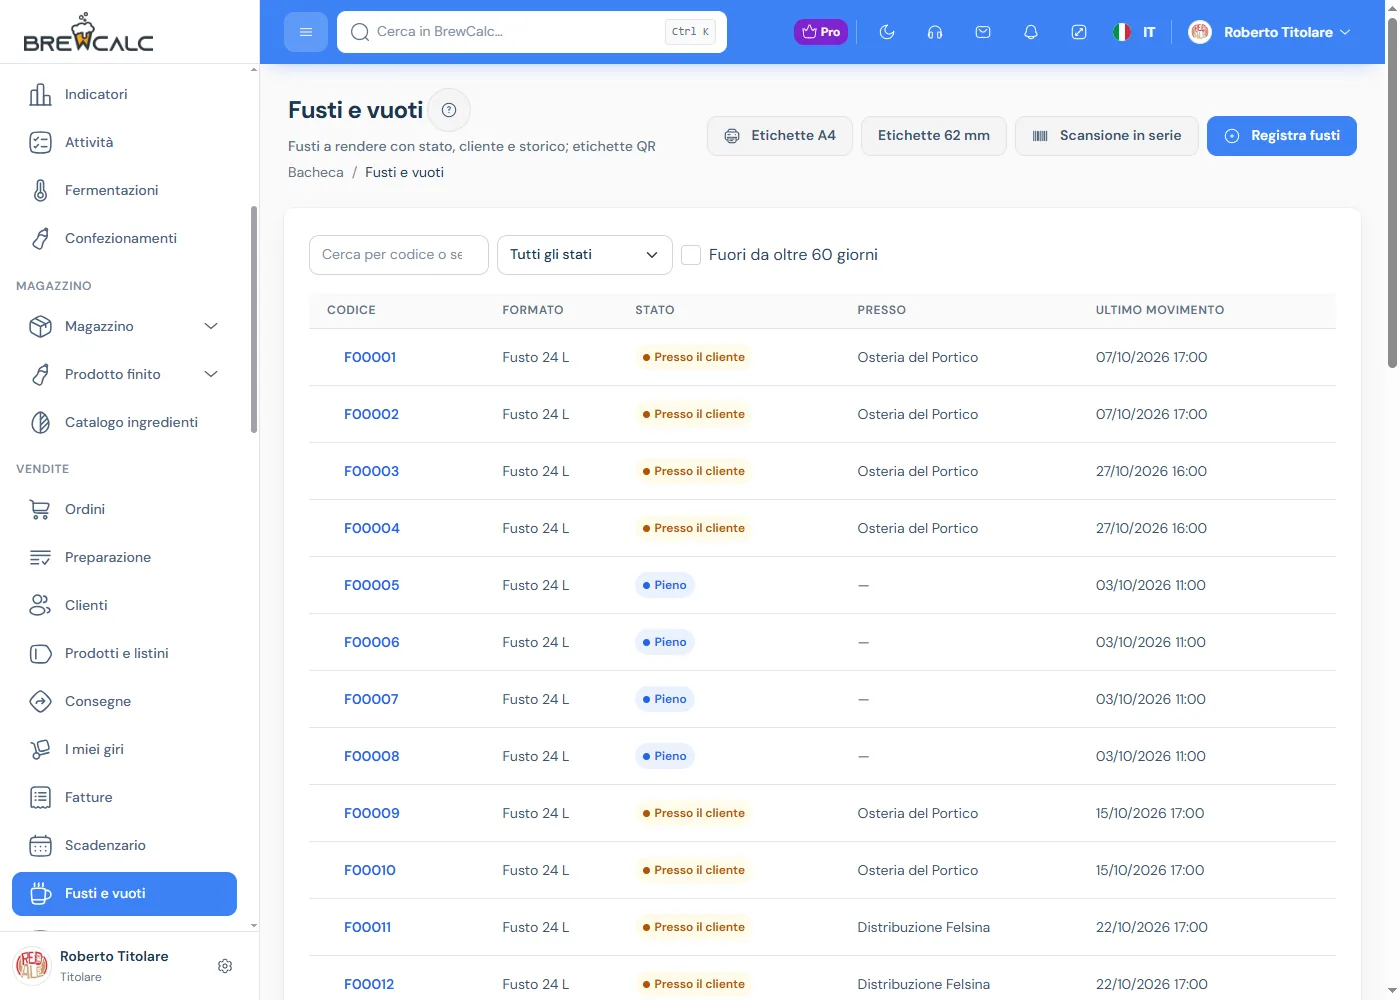Go to Preparazione in the sidebar
1400x1000 pixels.
click(124, 557)
